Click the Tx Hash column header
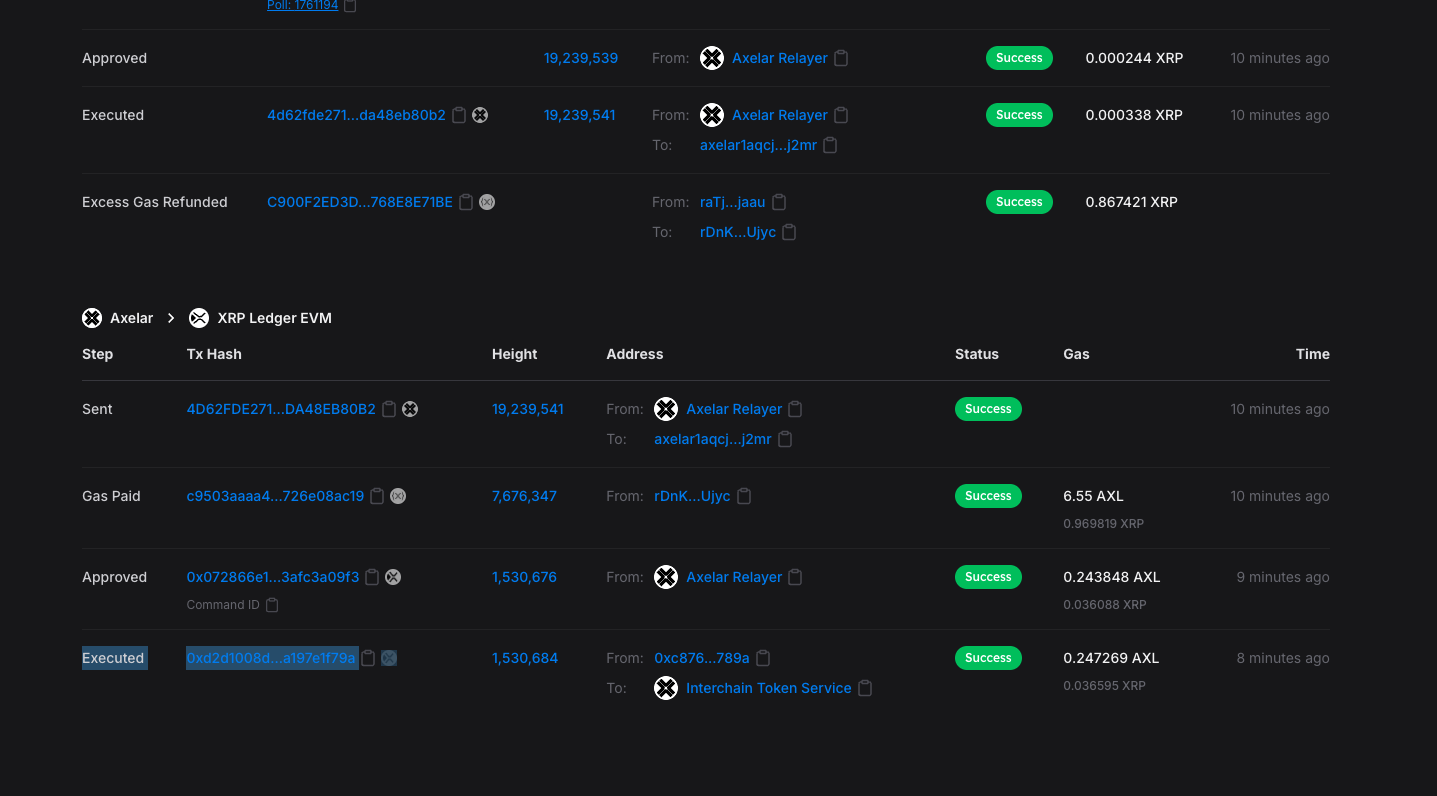The image size is (1437, 796). click(x=214, y=354)
